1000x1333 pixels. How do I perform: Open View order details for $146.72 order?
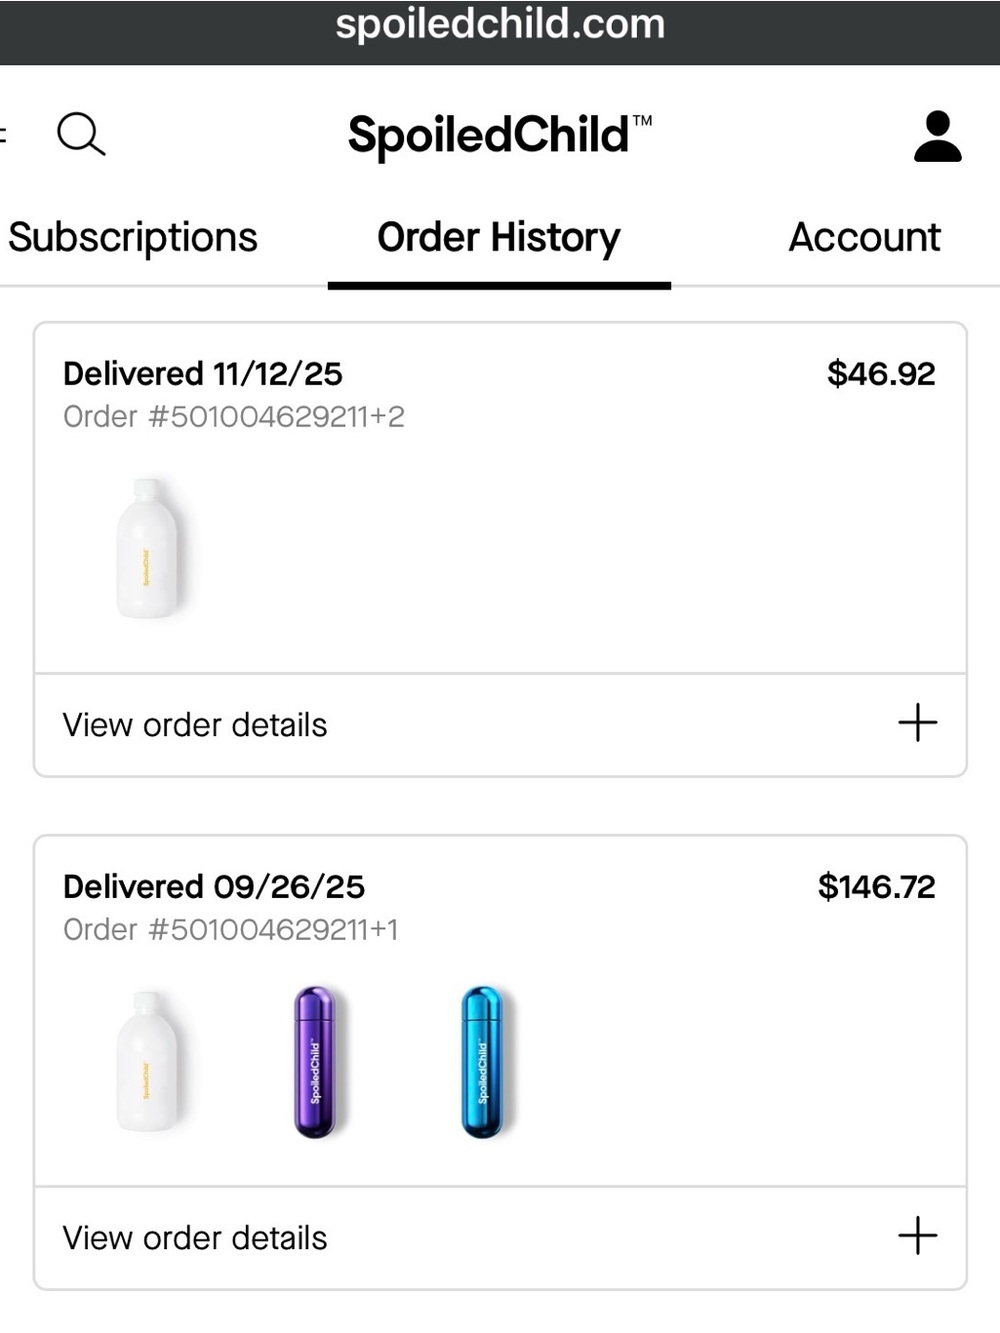[500, 1238]
